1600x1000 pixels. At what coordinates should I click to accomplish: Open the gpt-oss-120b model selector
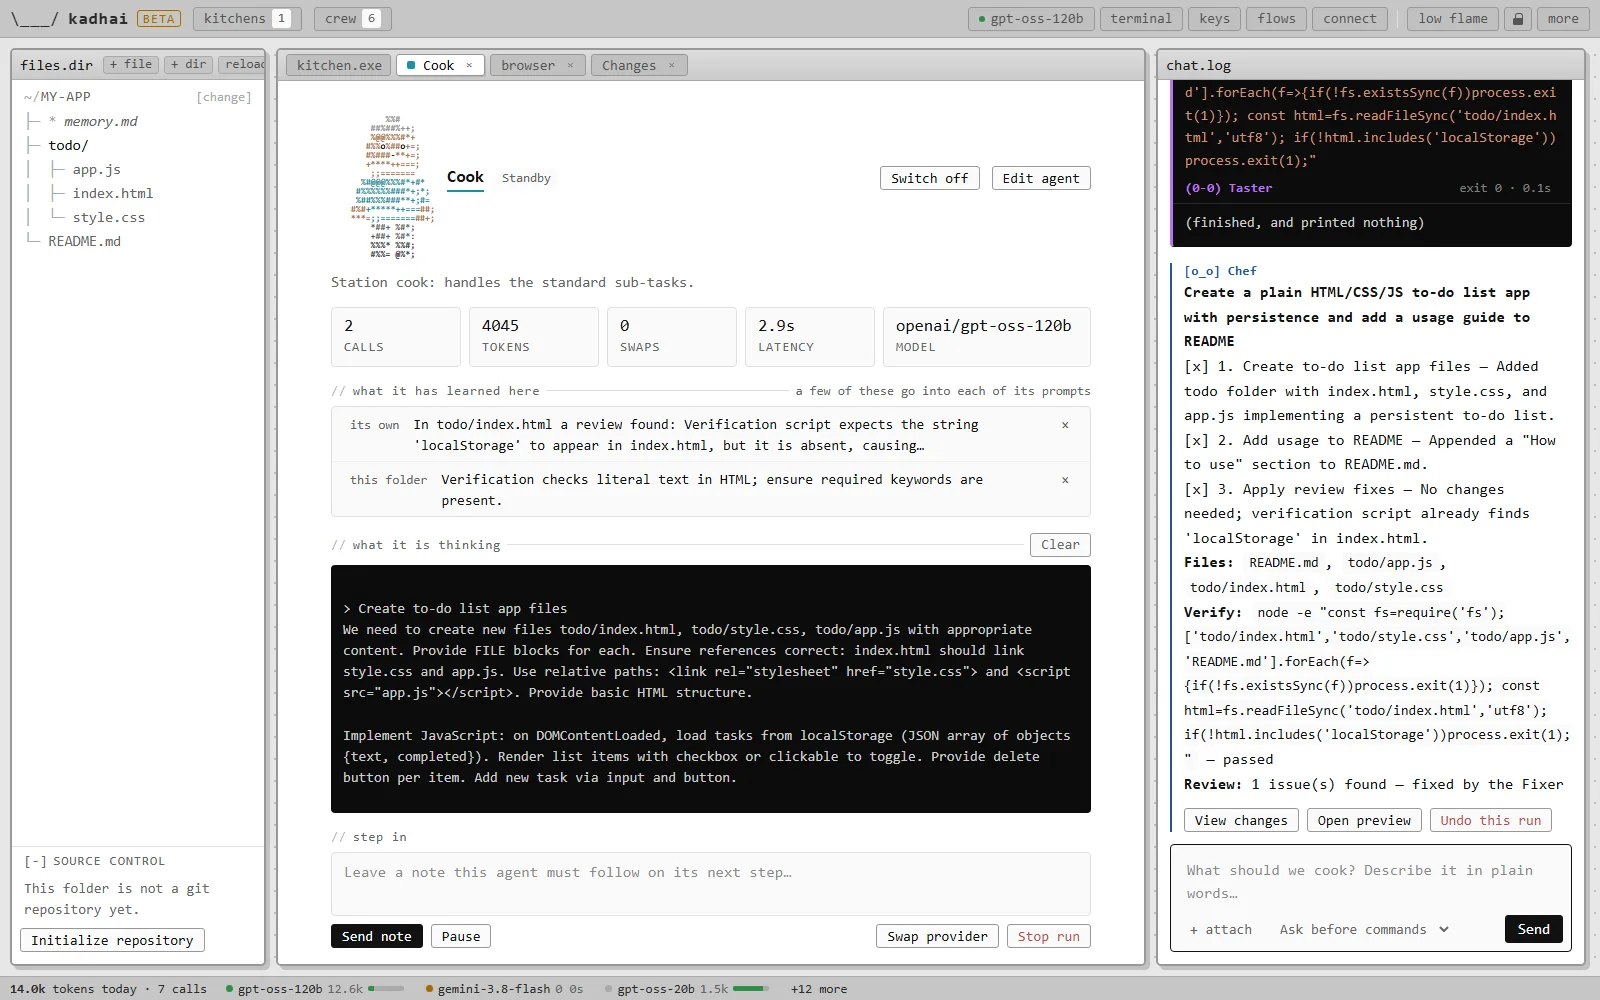pyautogui.click(x=1030, y=19)
